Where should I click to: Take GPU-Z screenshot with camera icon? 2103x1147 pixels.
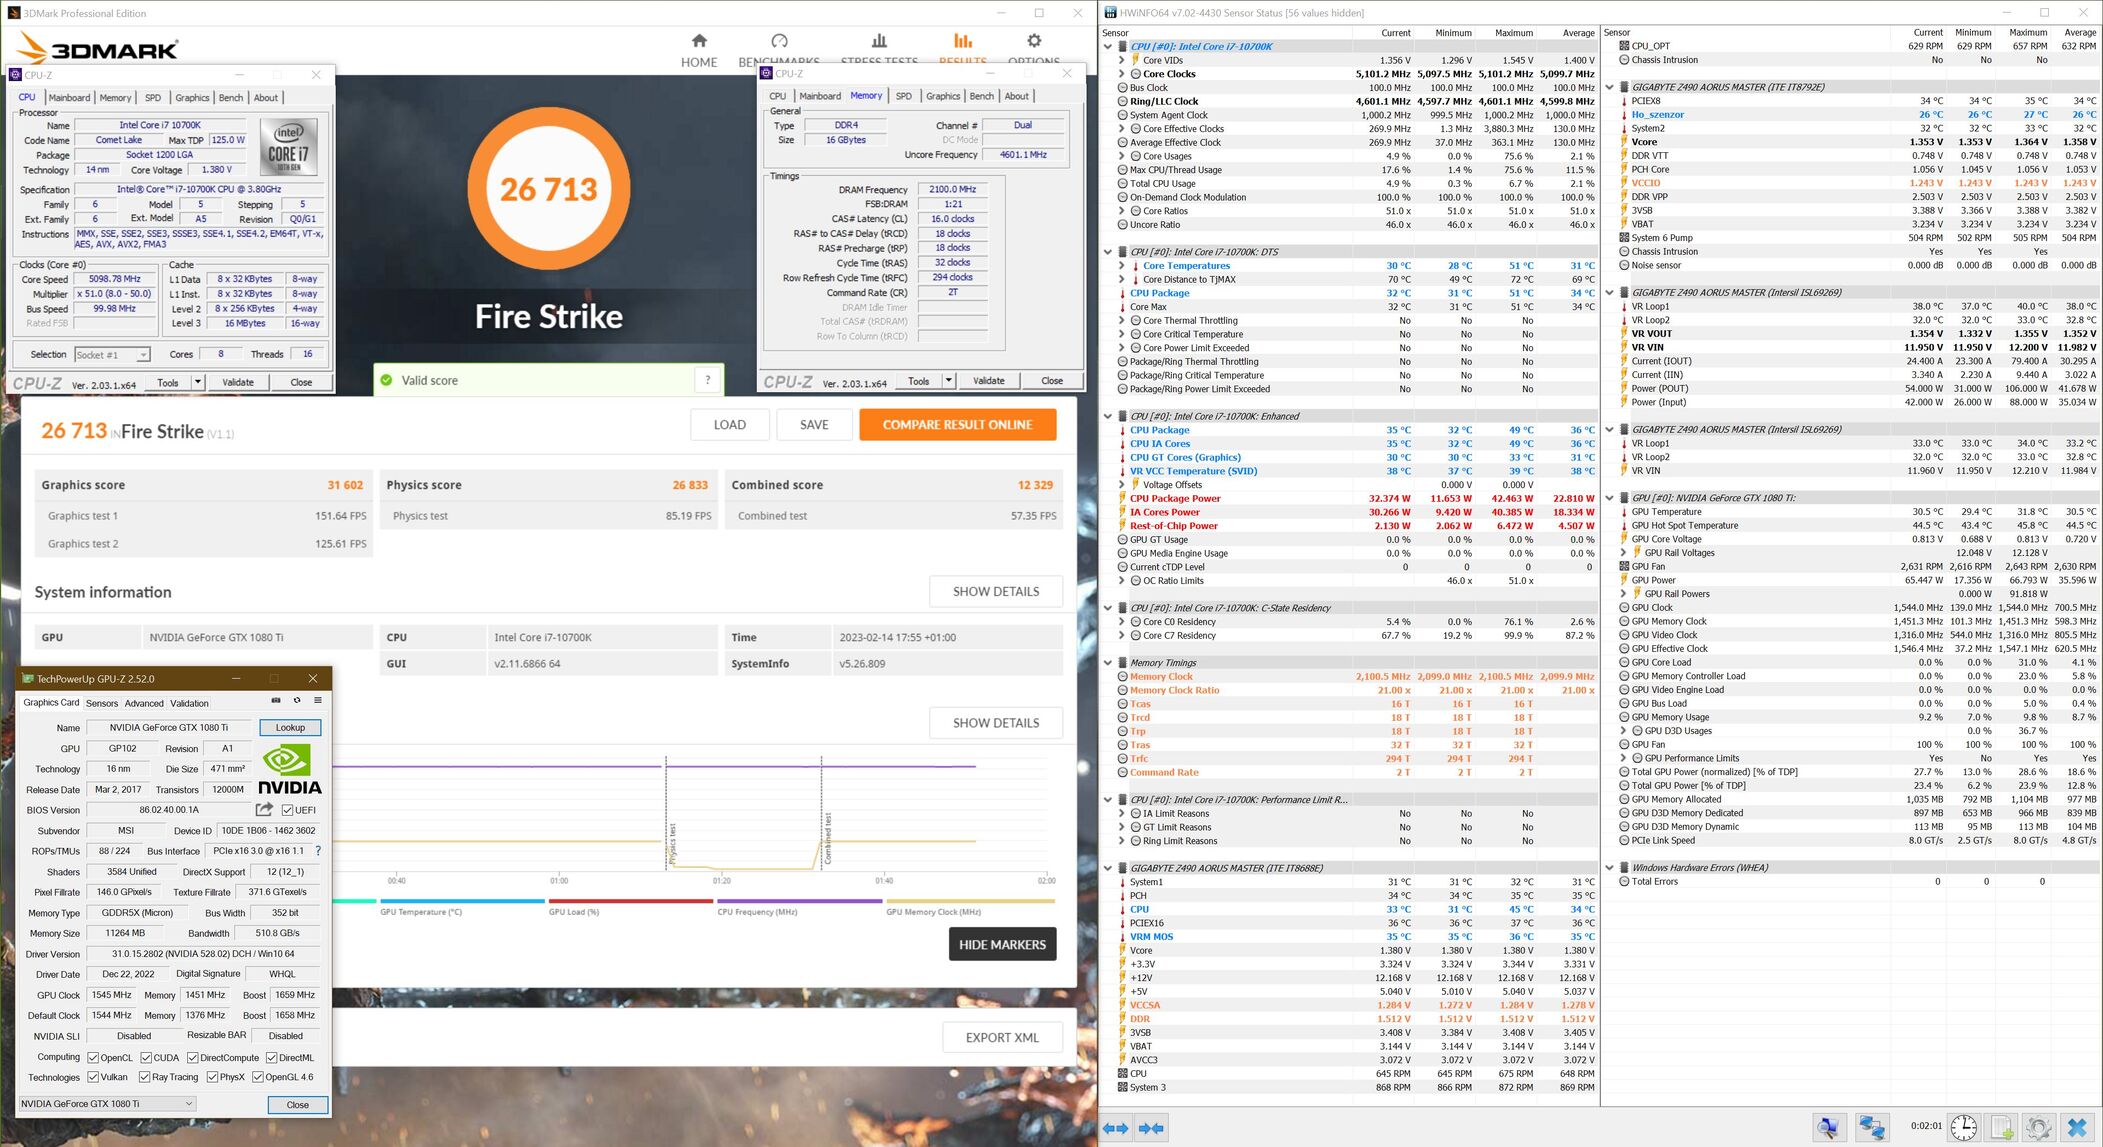[x=276, y=701]
